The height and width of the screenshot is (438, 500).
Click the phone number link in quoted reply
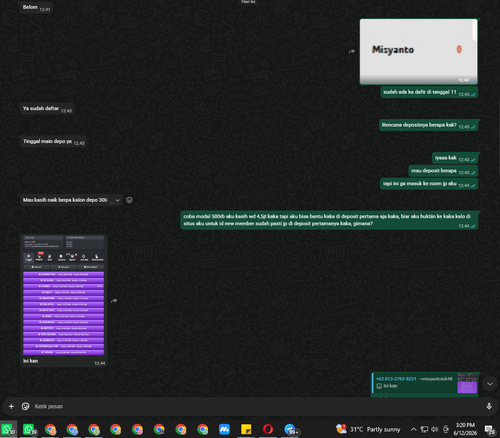point(396,379)
